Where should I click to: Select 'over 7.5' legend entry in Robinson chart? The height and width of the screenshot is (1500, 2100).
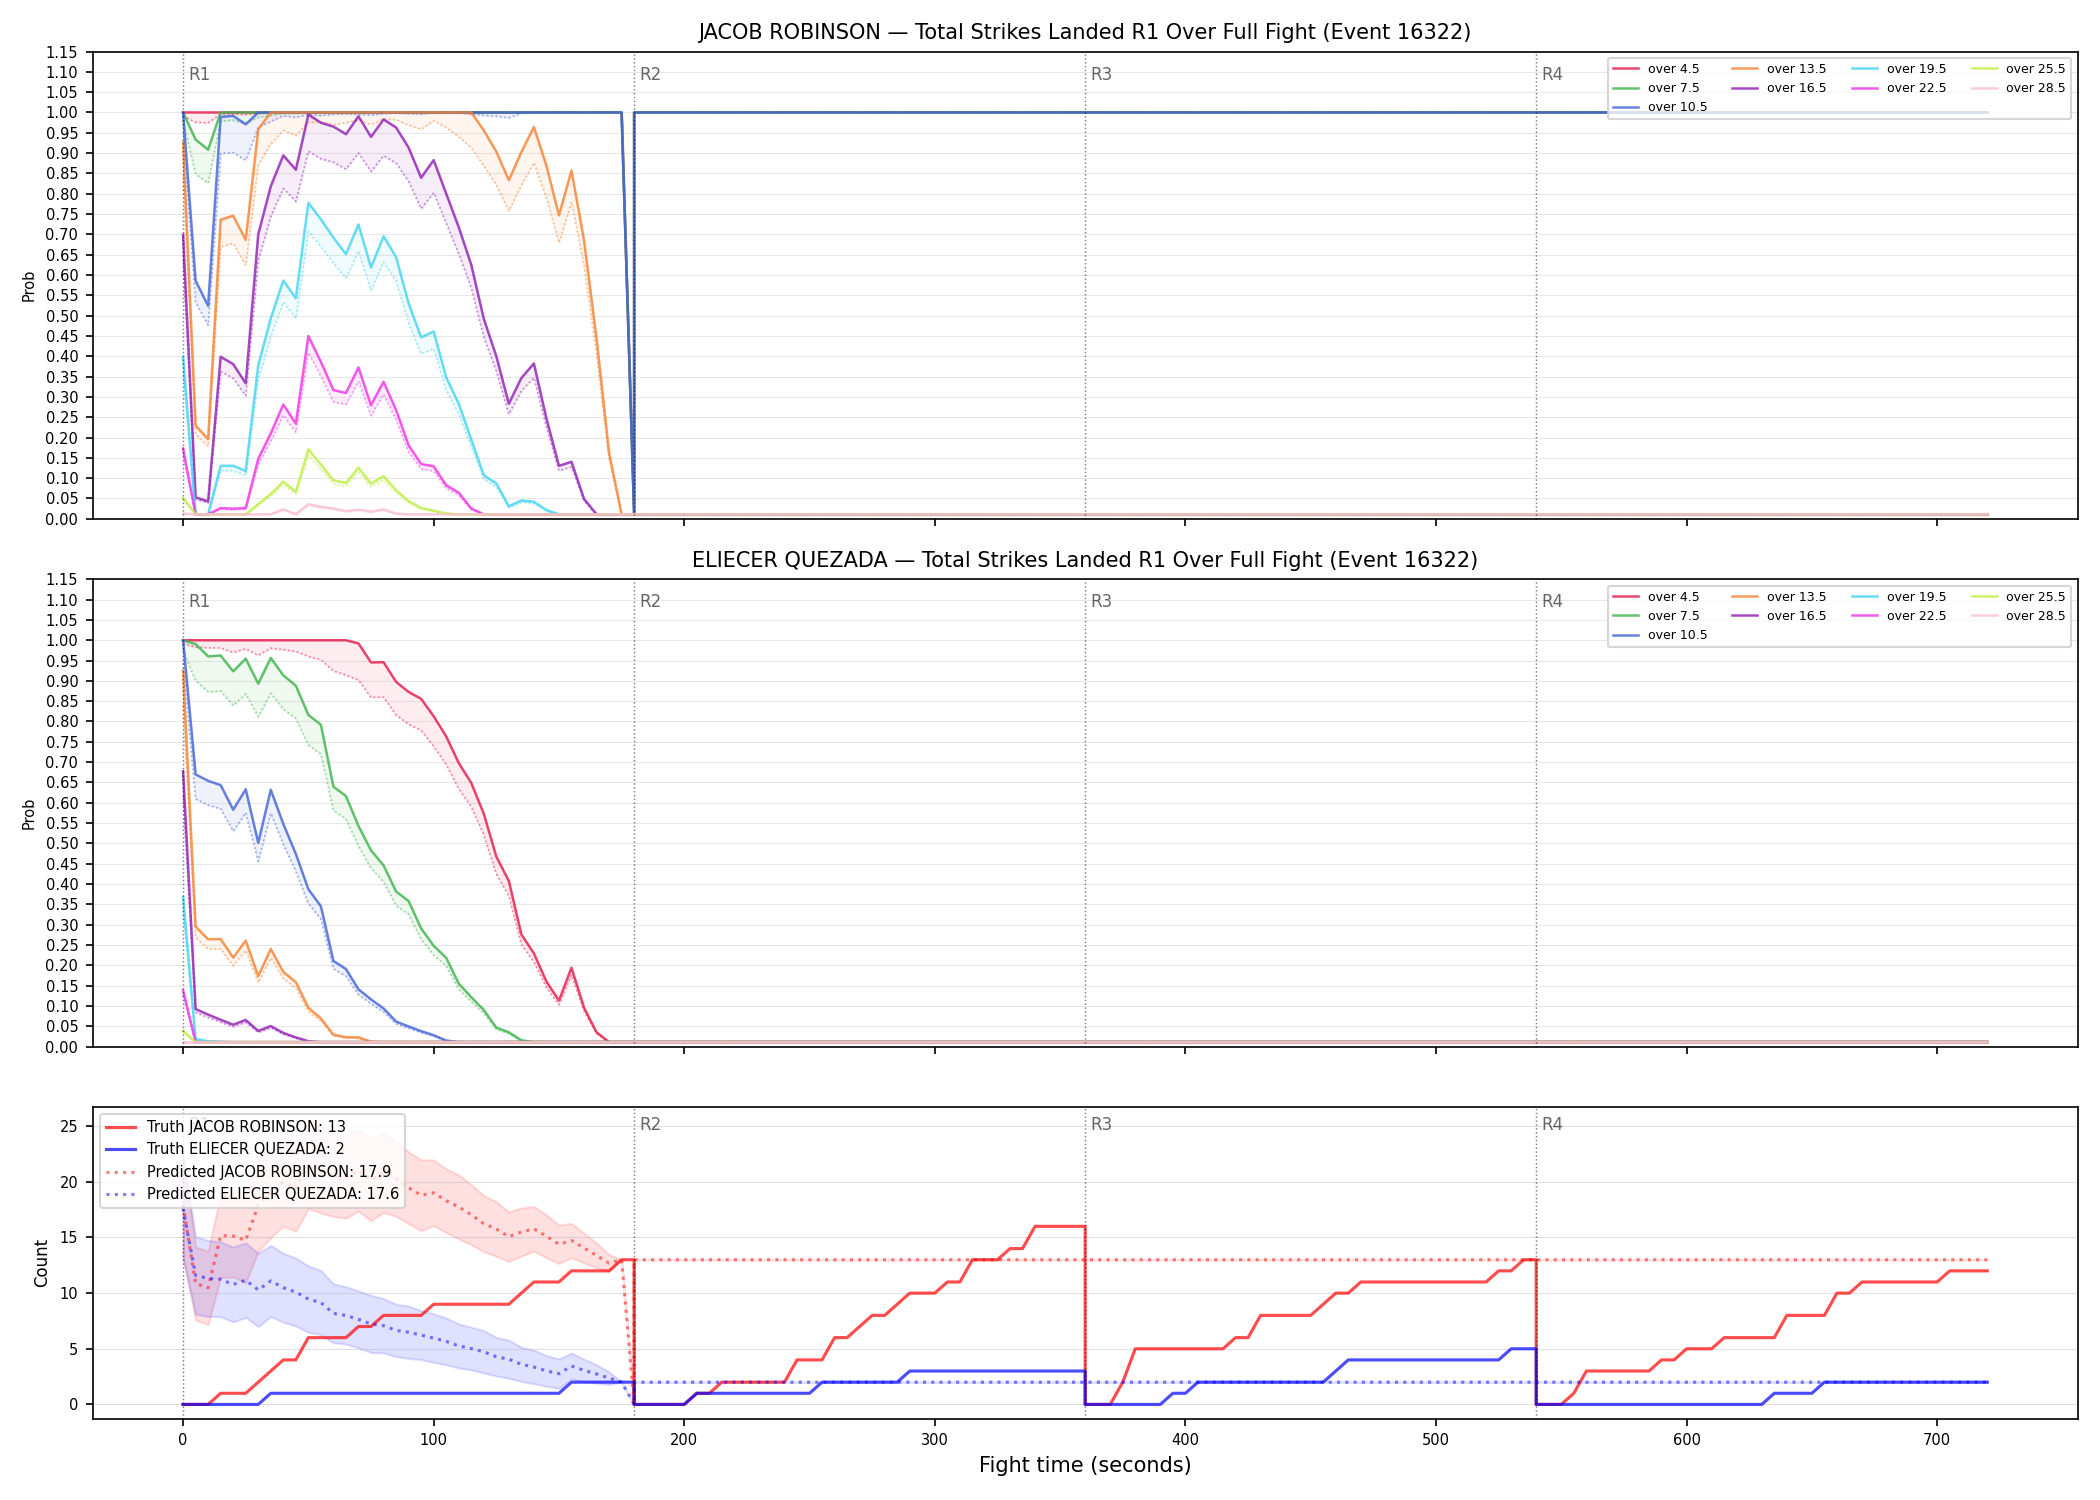pos(1656,88)
